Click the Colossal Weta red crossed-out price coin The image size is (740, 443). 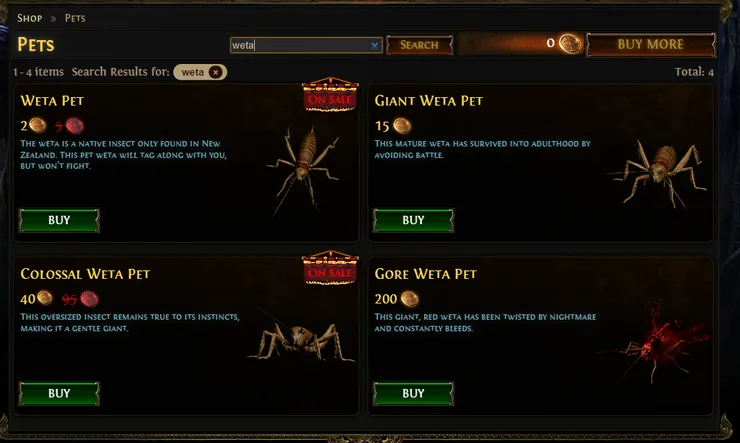pyautogui.click(x=89, y=299)
